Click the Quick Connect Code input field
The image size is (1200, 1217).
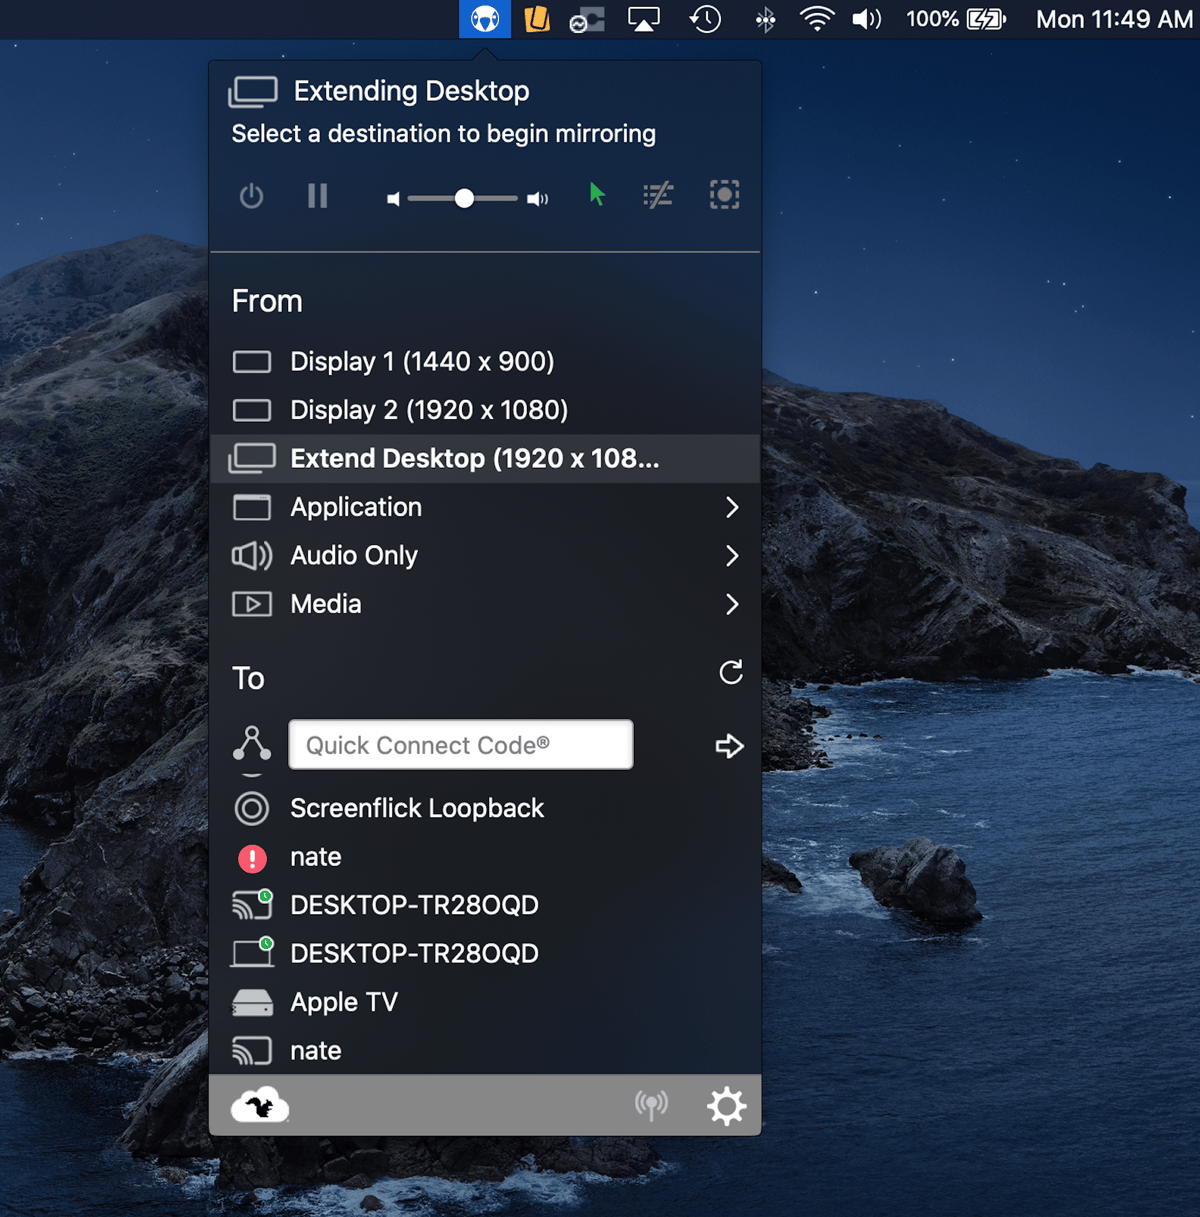pyautogui.click(x=460, y=744)
